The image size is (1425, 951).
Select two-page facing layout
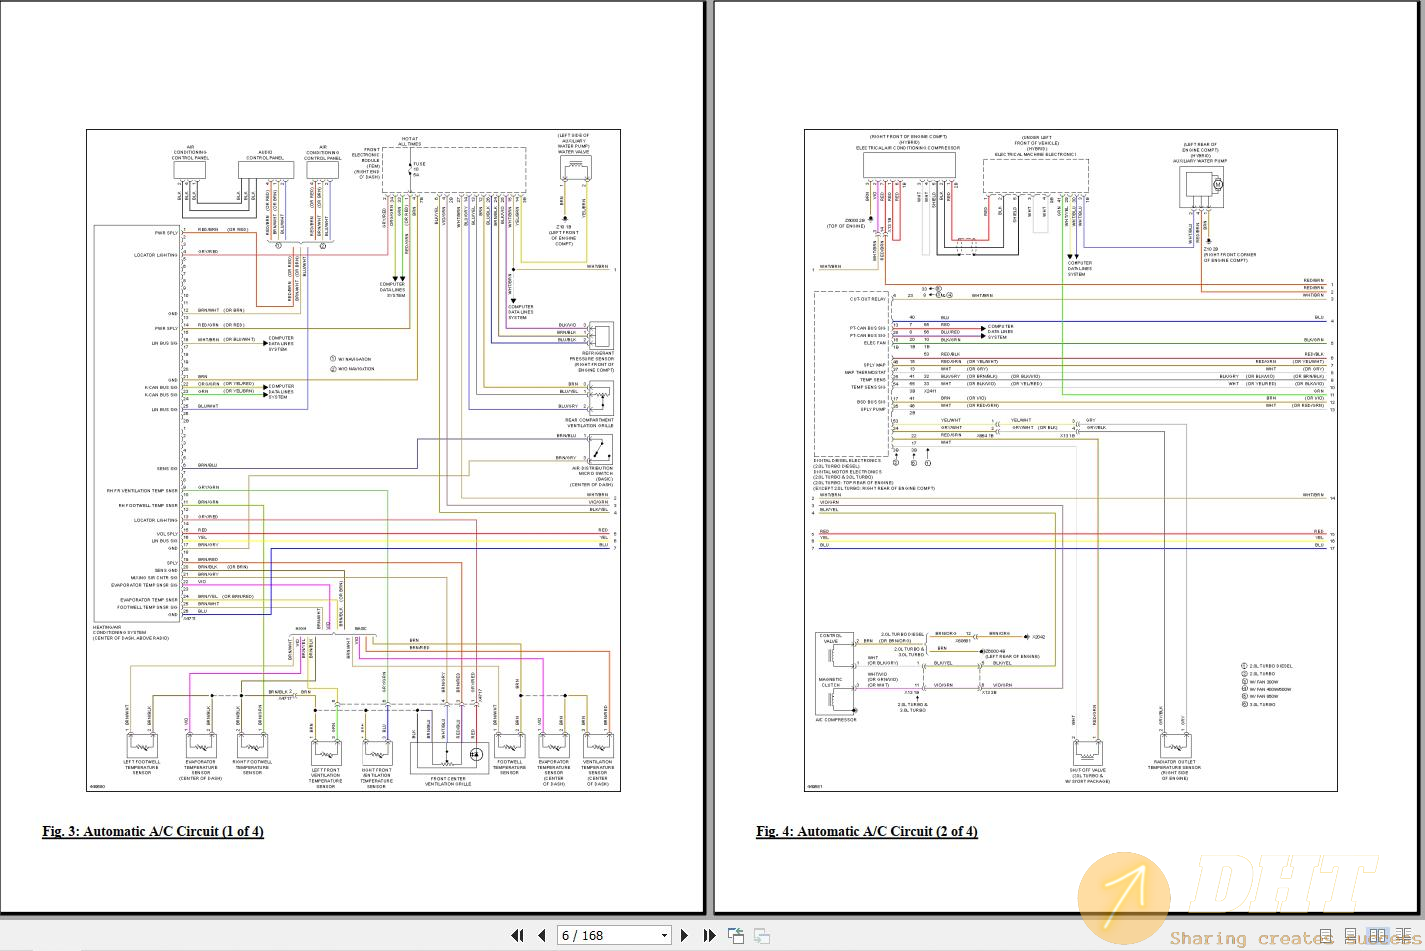point(1378,936)
